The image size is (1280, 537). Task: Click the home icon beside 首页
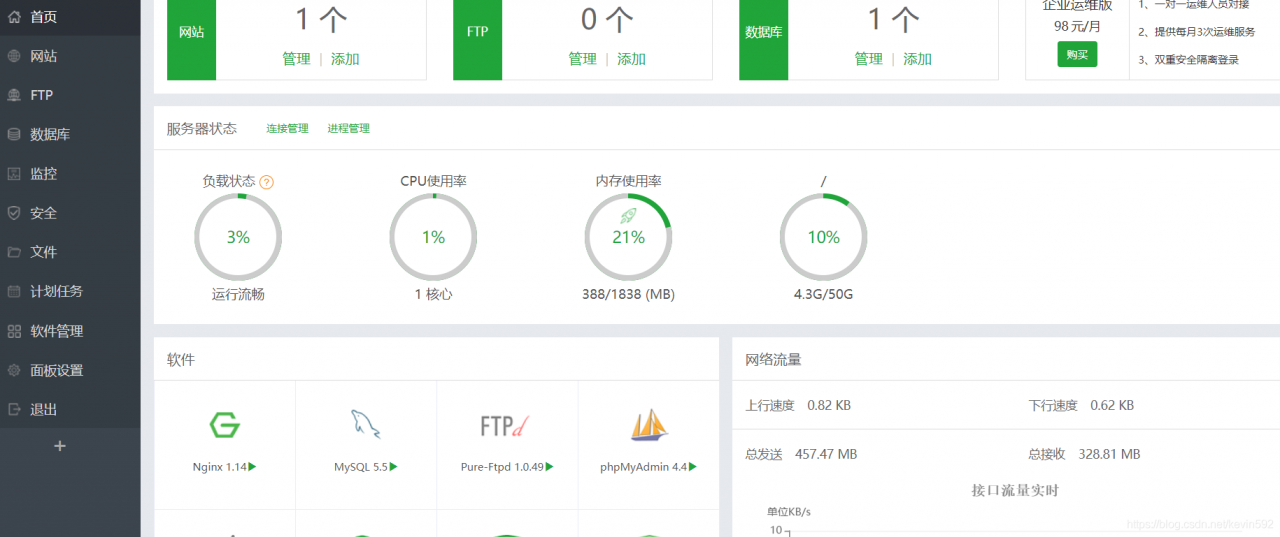[x=14, y=17]
